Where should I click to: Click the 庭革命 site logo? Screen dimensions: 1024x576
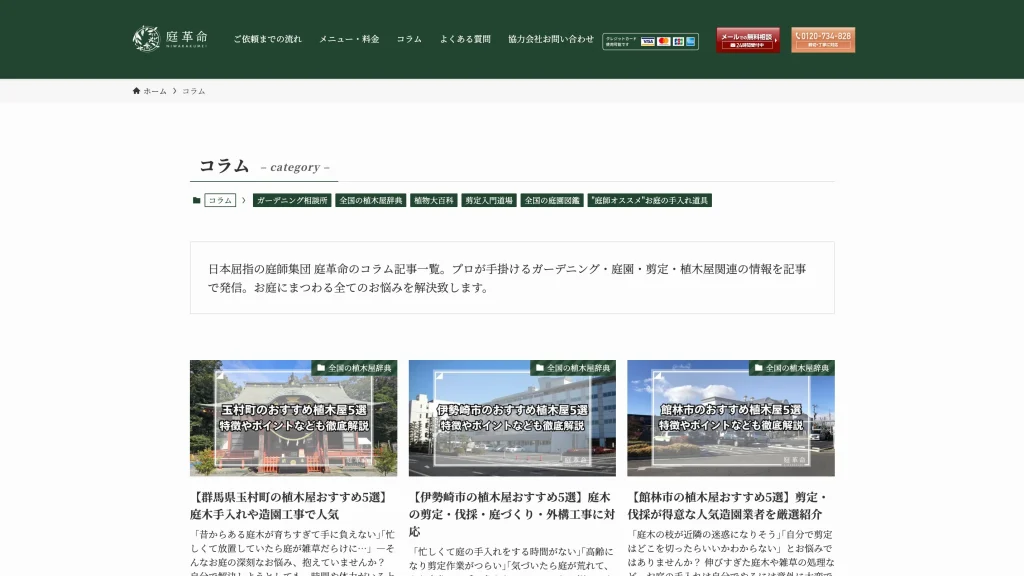click(160, 39)
